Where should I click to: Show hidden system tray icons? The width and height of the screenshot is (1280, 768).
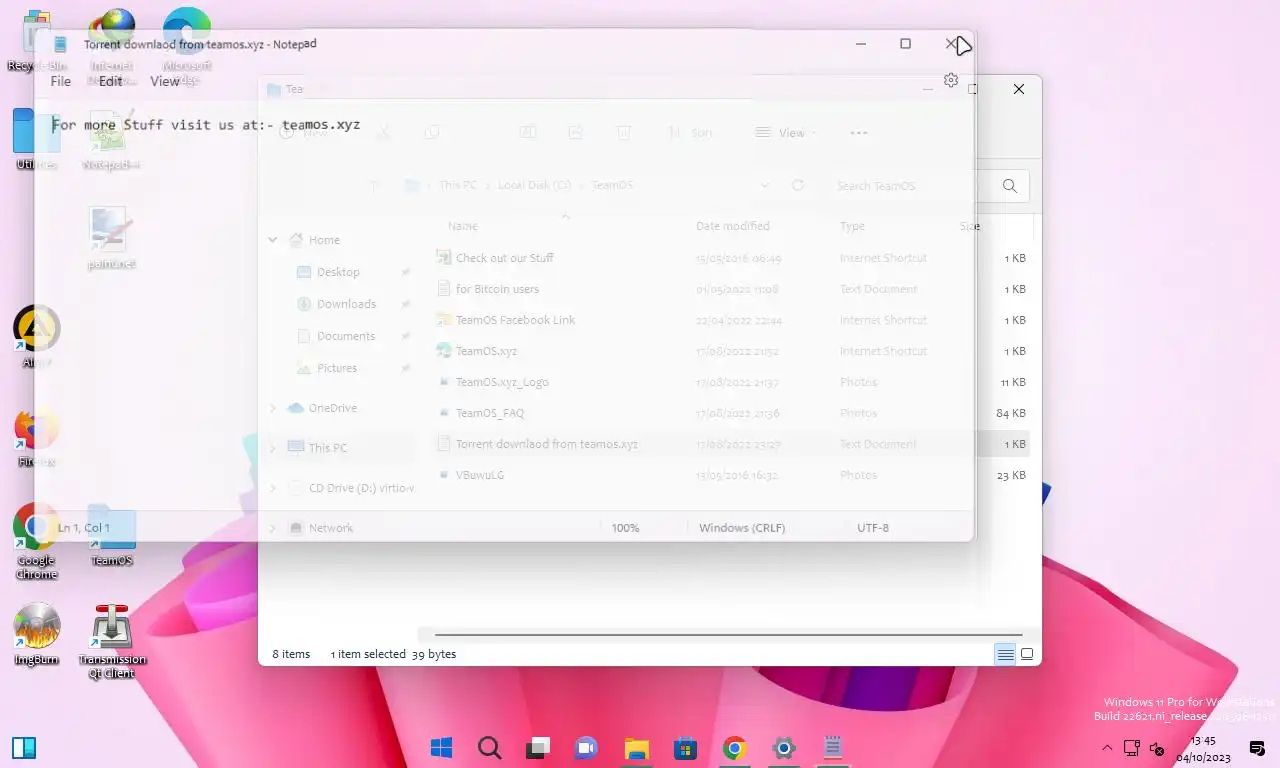(1106, 748)
